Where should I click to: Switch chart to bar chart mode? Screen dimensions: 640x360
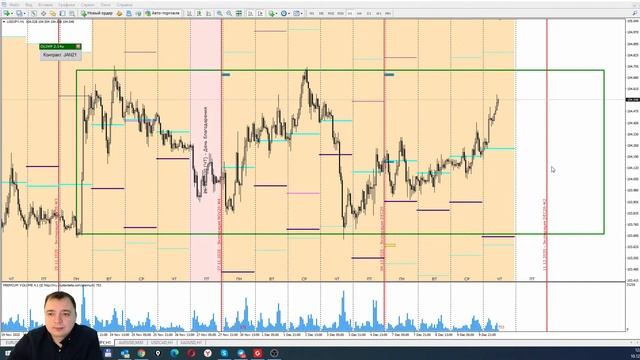click(x=189, y=13)
